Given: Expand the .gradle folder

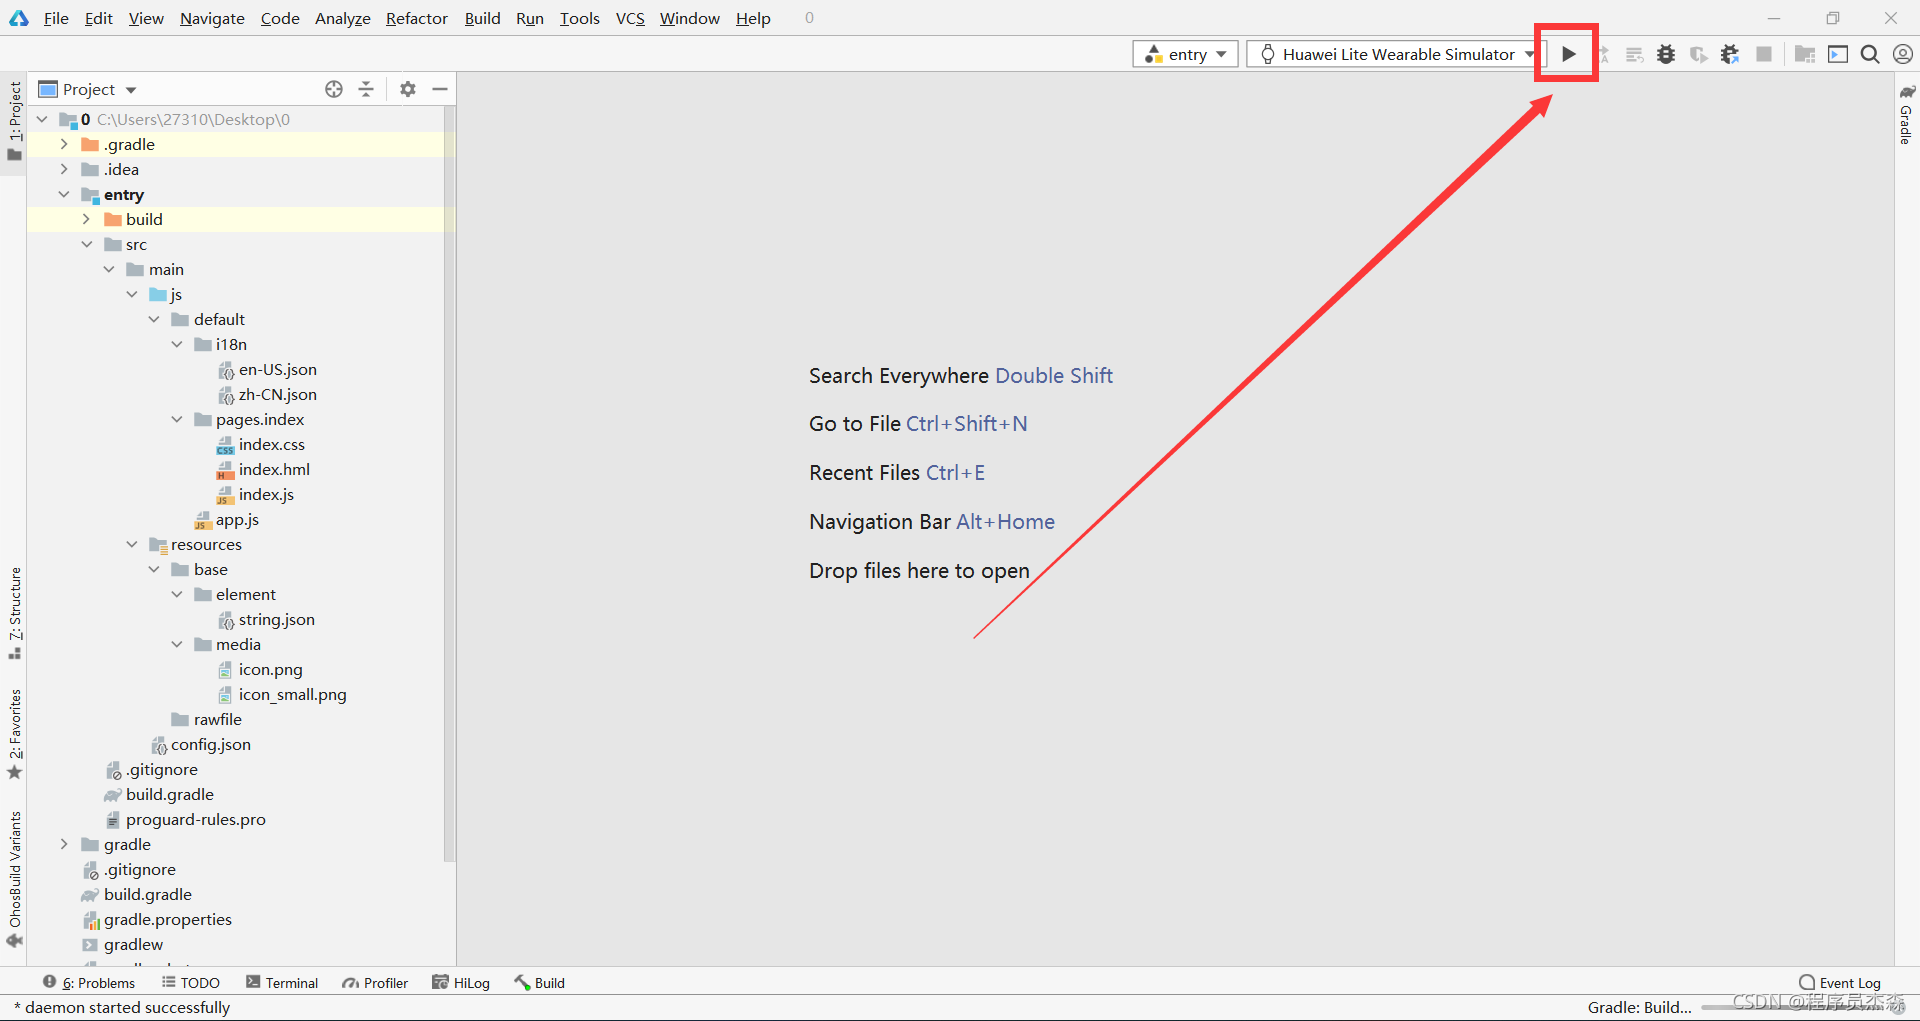Looking at the screenshot, I should tap(64, 144).
